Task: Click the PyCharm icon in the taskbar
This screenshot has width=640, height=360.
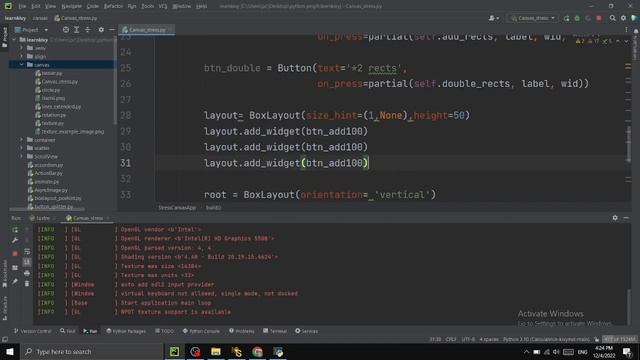Action: click(174, 352)
